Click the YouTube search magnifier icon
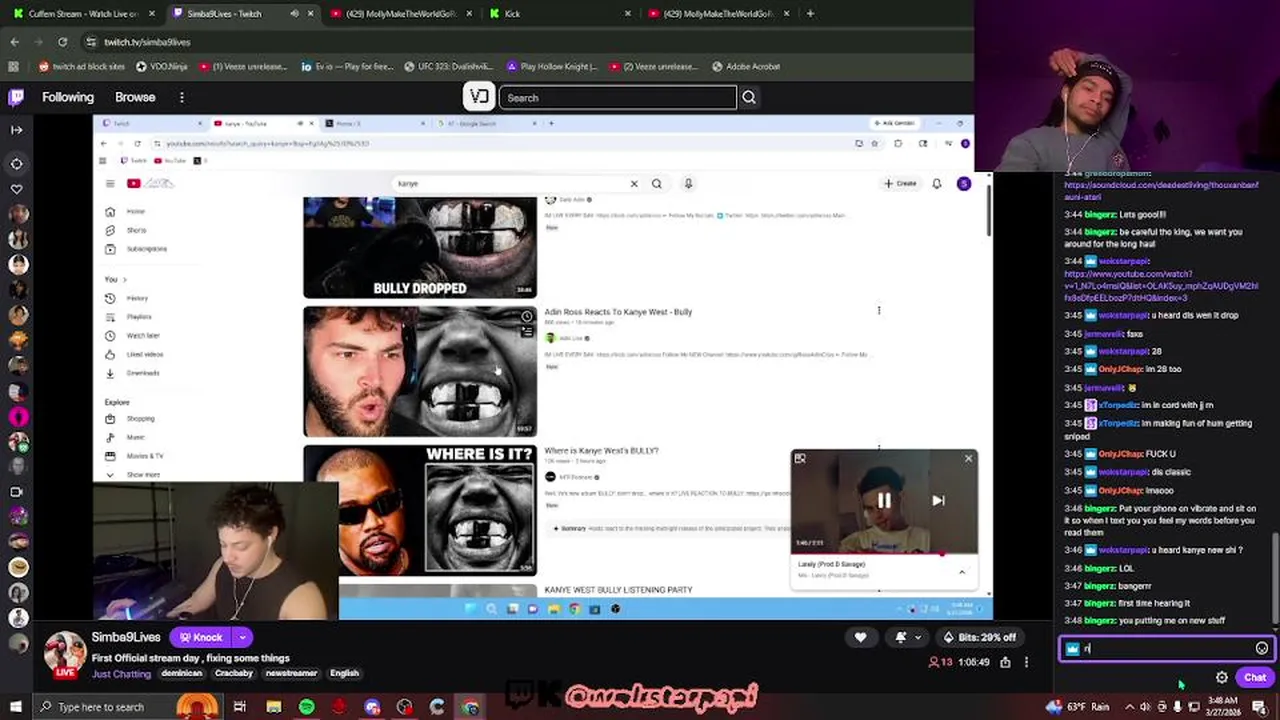 point(657,183)
